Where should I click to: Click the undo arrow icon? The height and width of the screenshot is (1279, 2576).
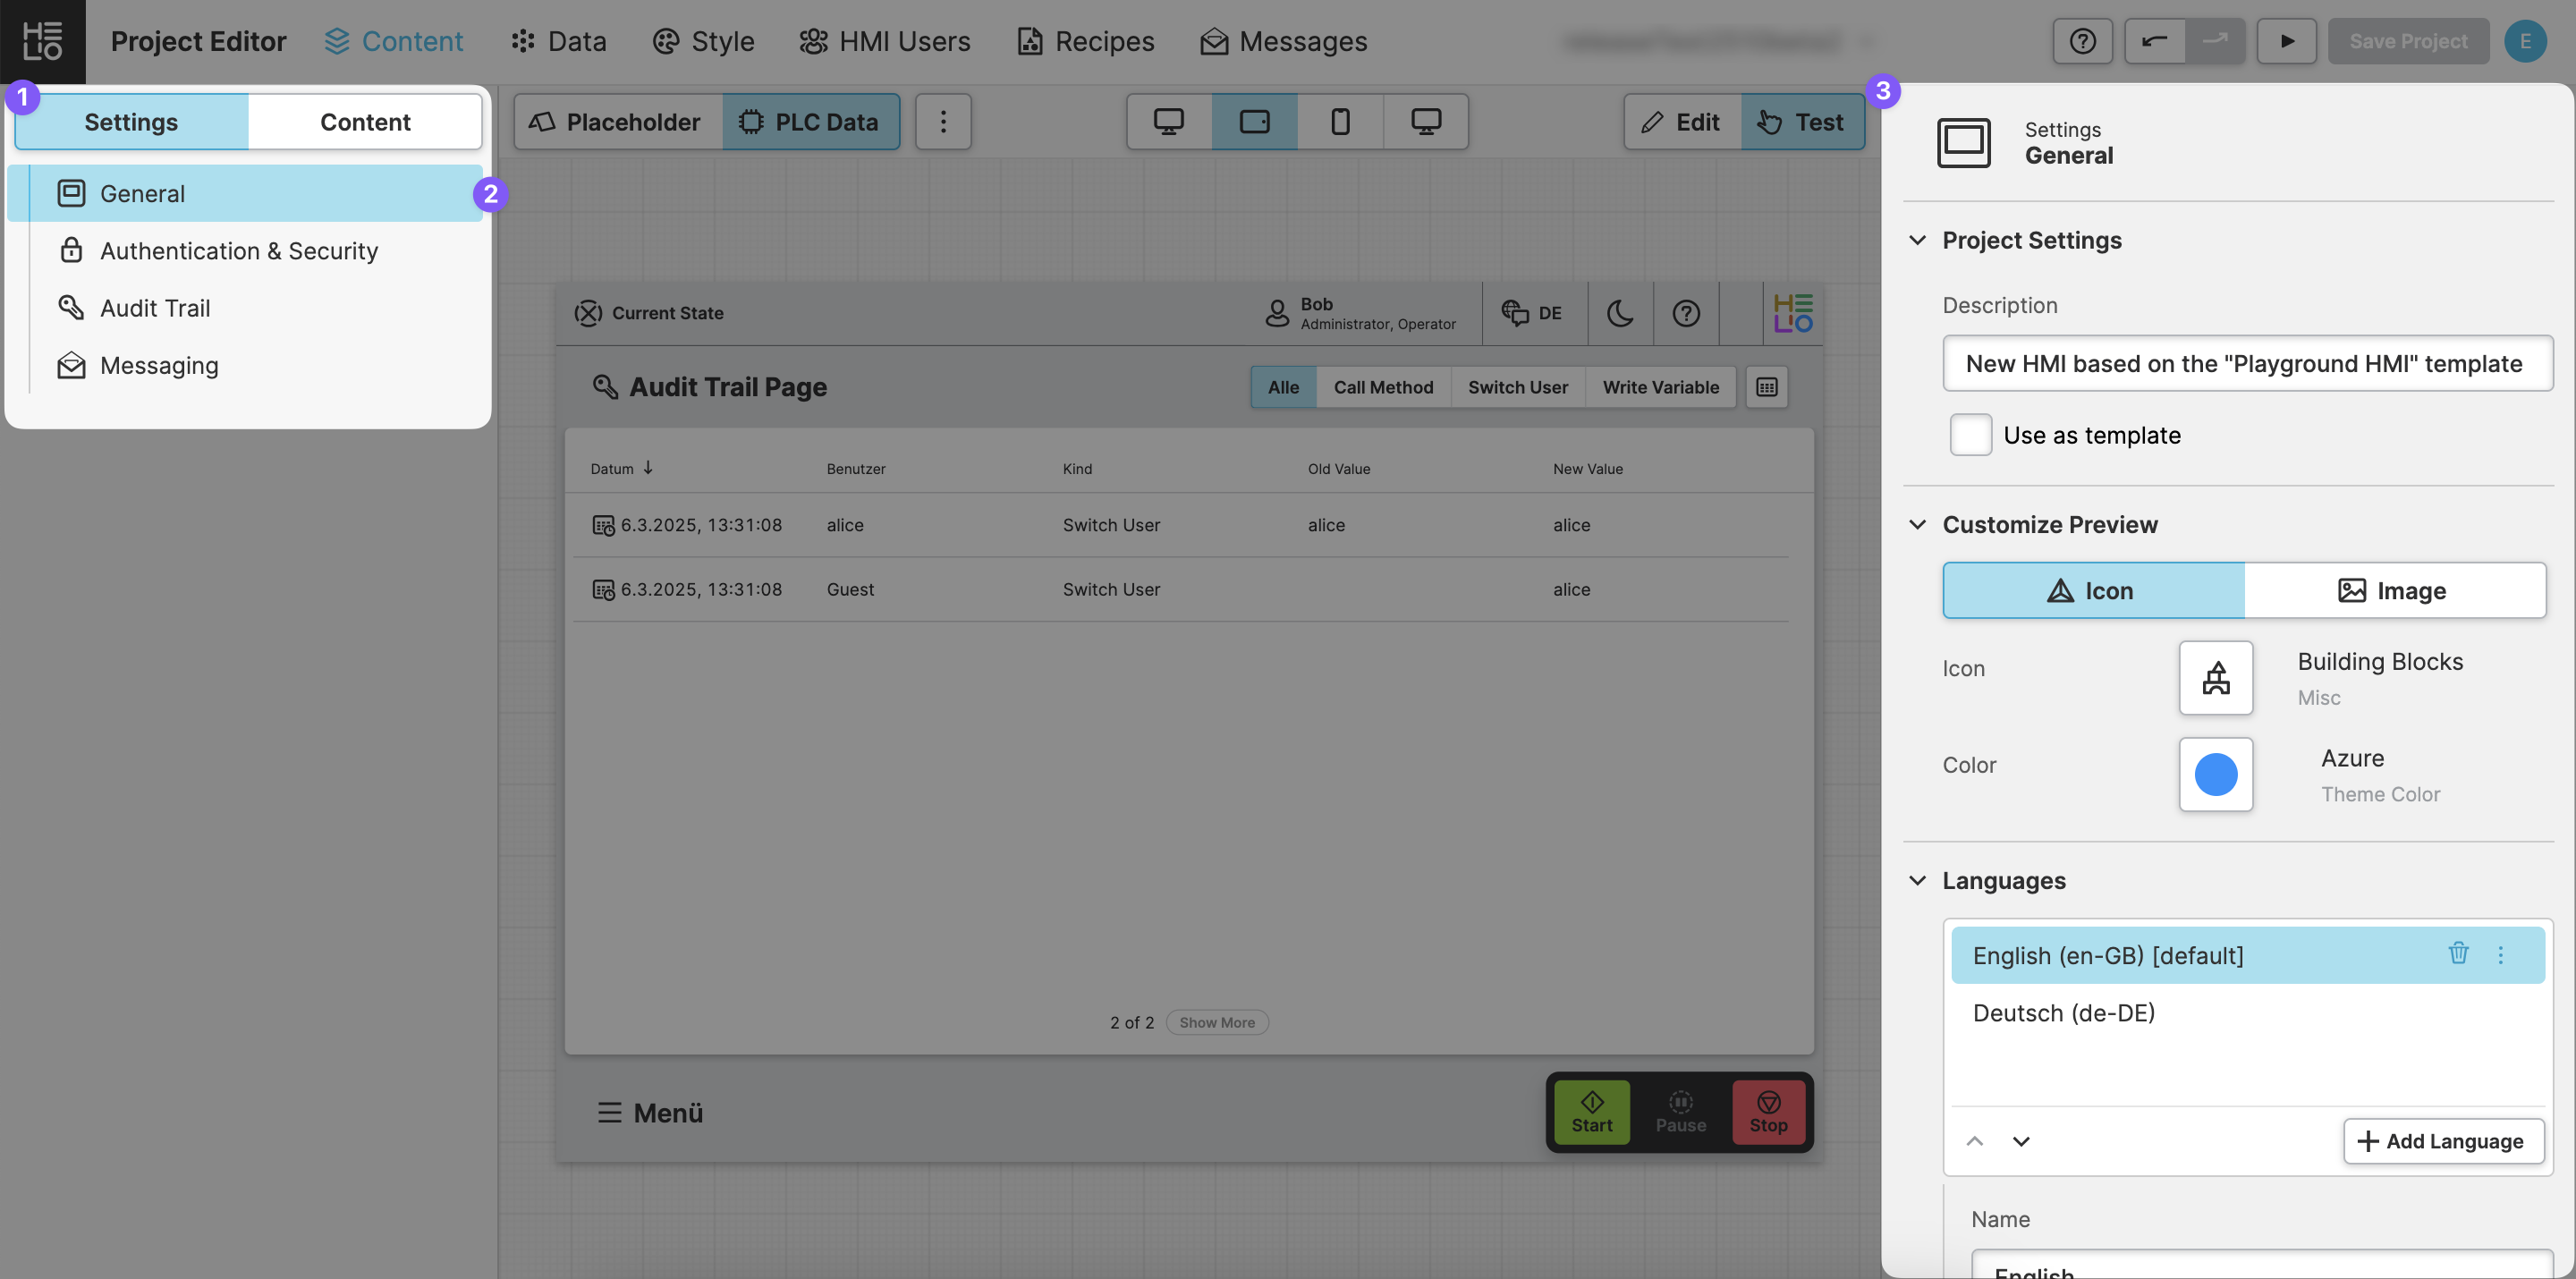(2154, 41)
